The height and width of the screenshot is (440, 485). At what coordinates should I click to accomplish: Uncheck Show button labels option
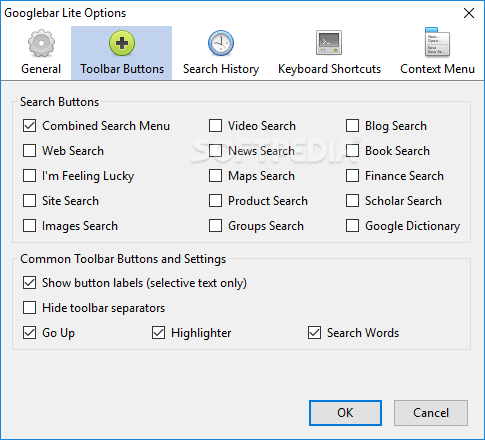click(x=29, y=283)
